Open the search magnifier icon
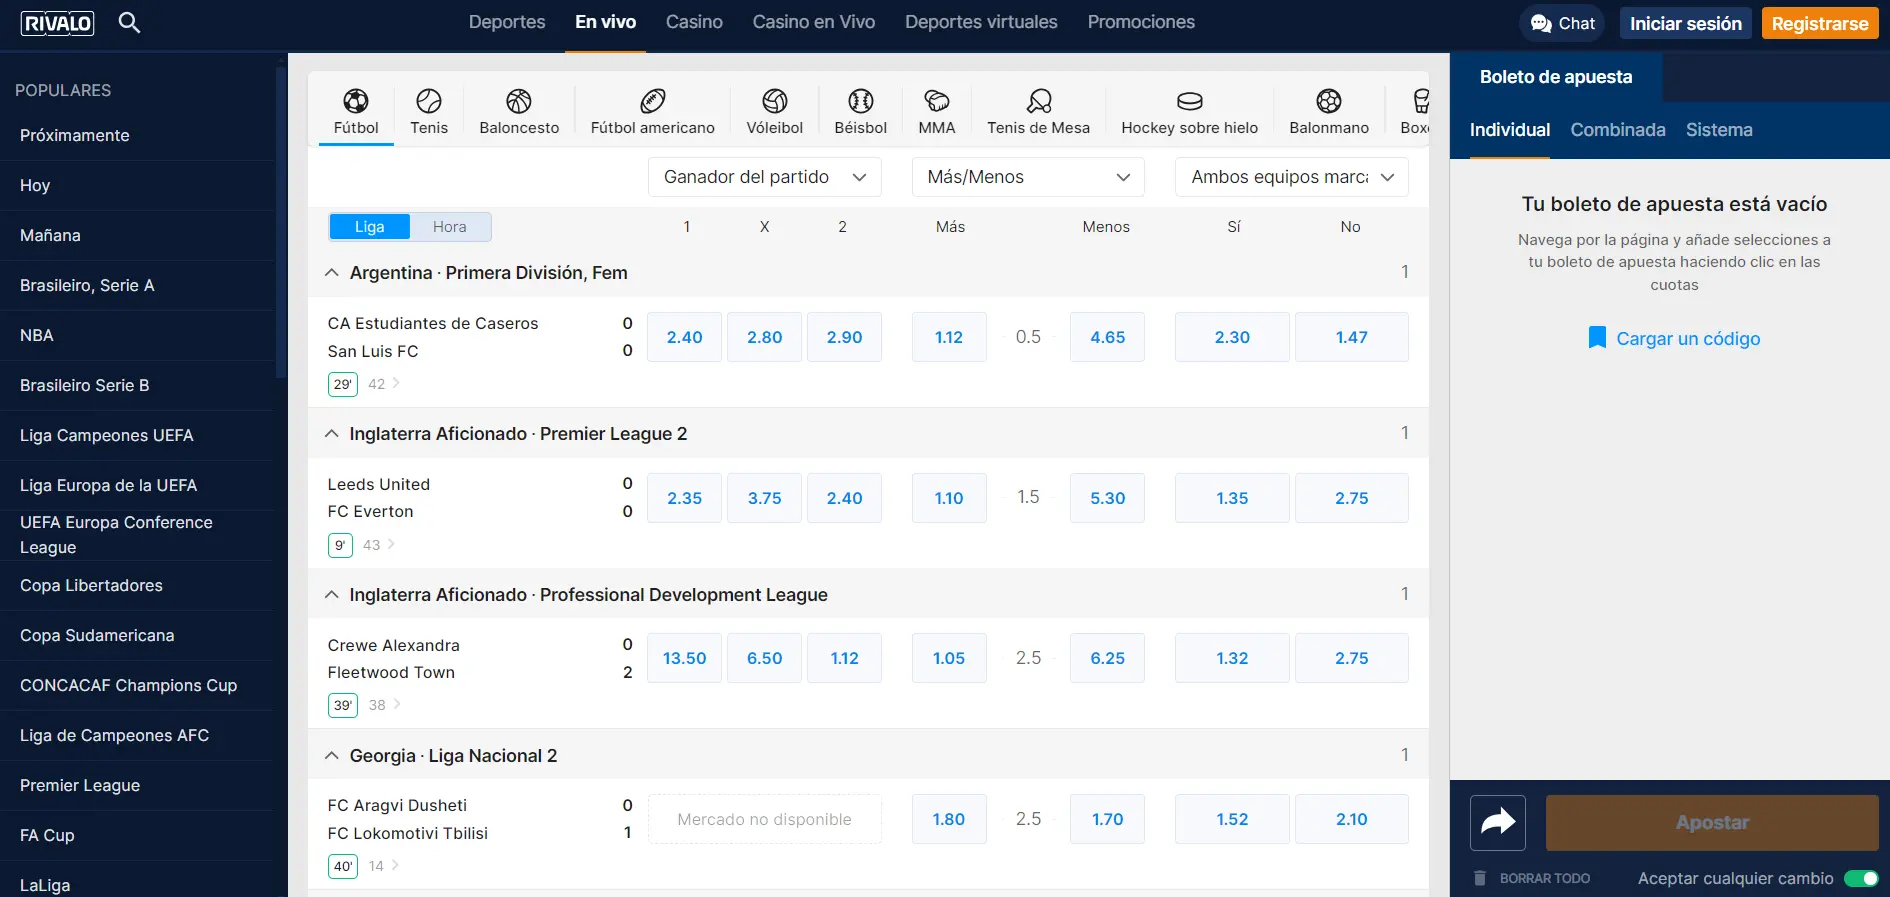 click(129, 22)
